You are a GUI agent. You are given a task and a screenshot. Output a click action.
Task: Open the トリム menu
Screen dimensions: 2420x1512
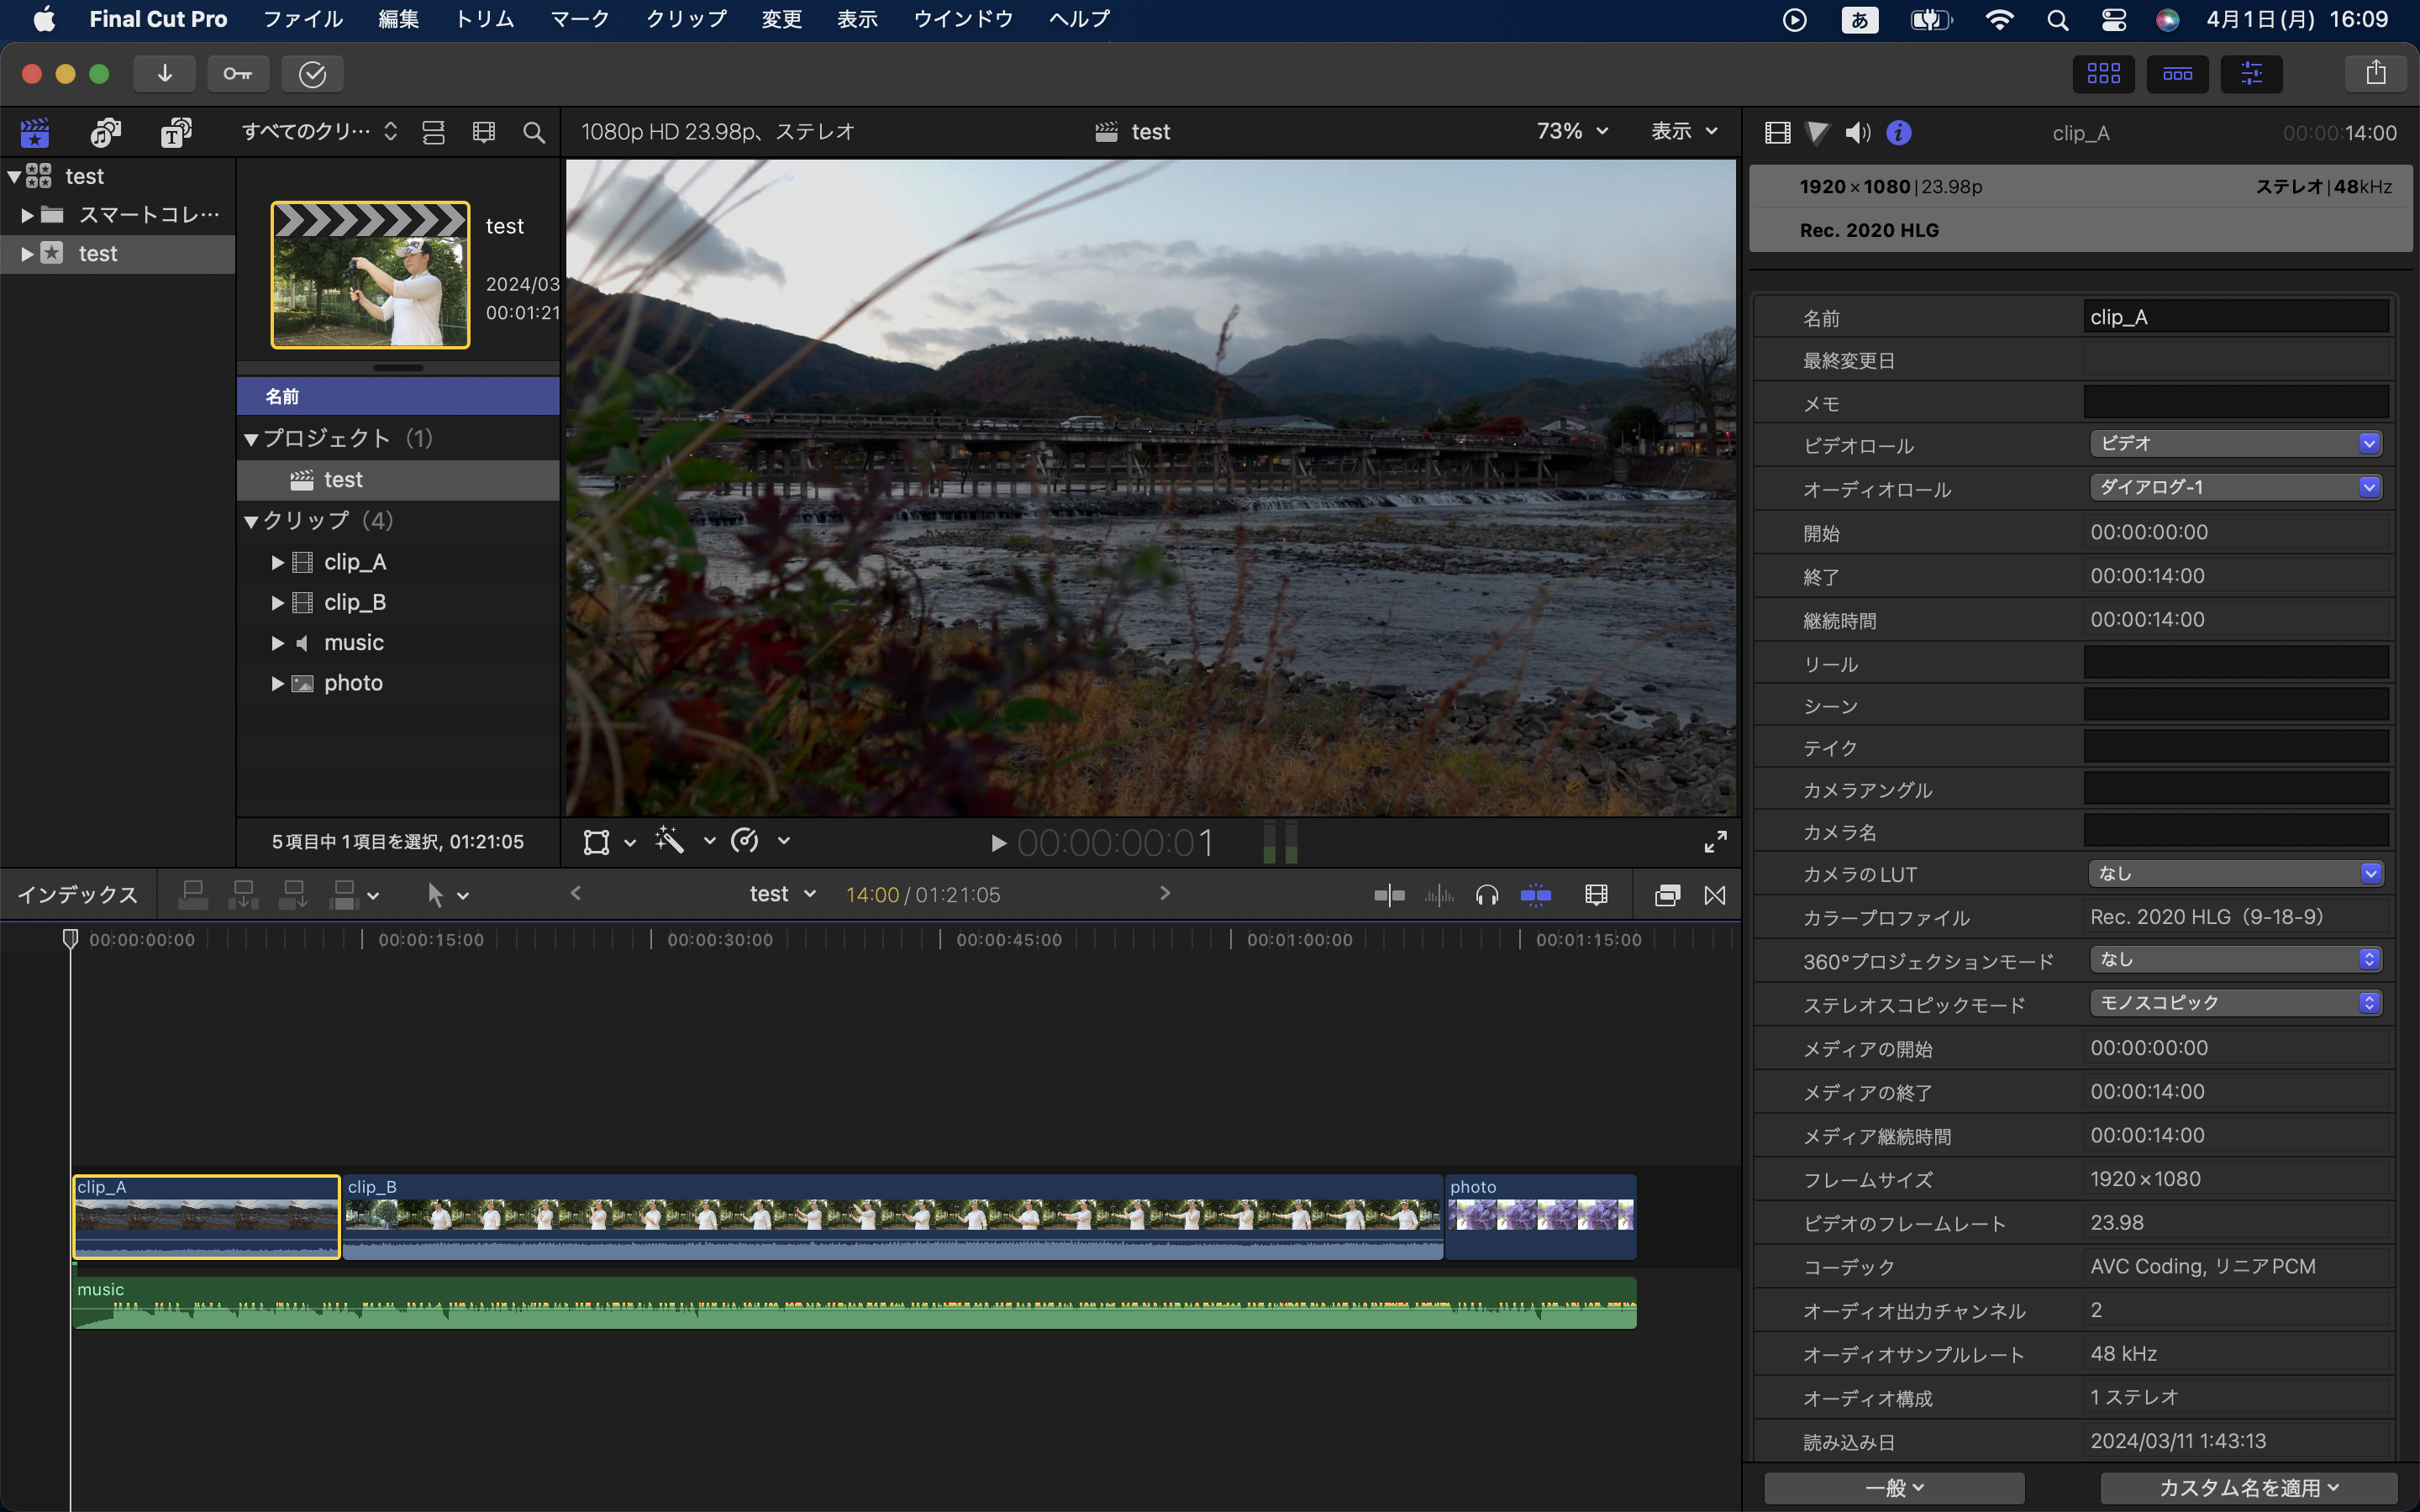coord(484,19)
